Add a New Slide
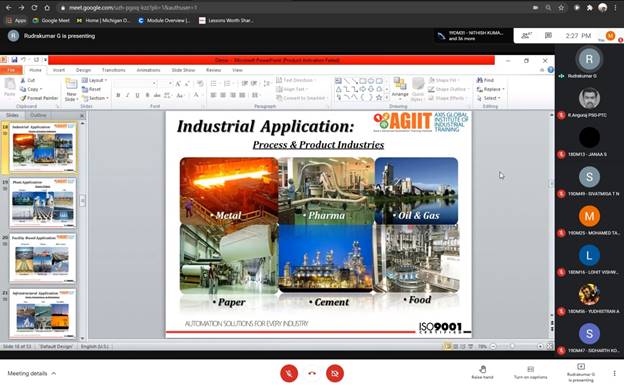The width and height of the screenshot is (624, 387). [71, 90]
